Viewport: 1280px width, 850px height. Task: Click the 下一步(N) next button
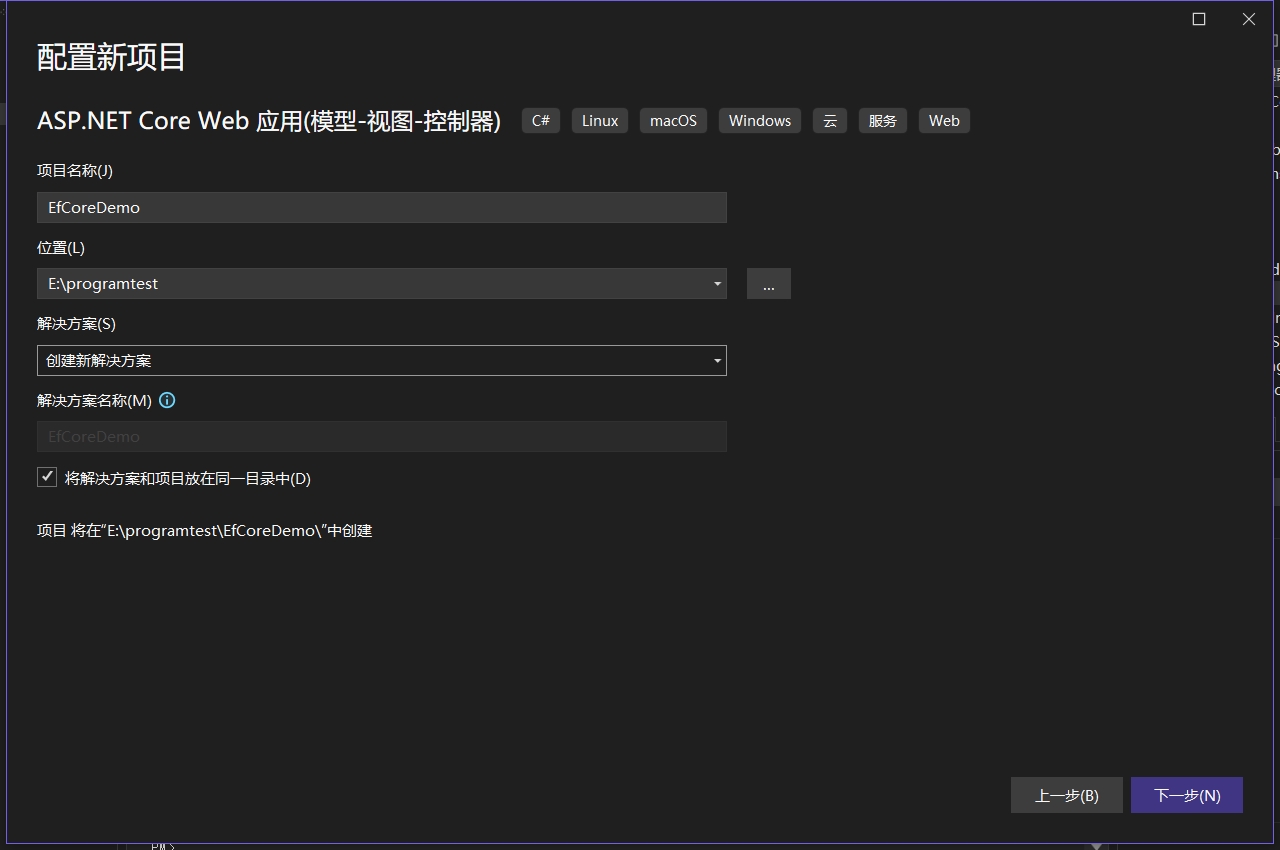coord(1187,795)
